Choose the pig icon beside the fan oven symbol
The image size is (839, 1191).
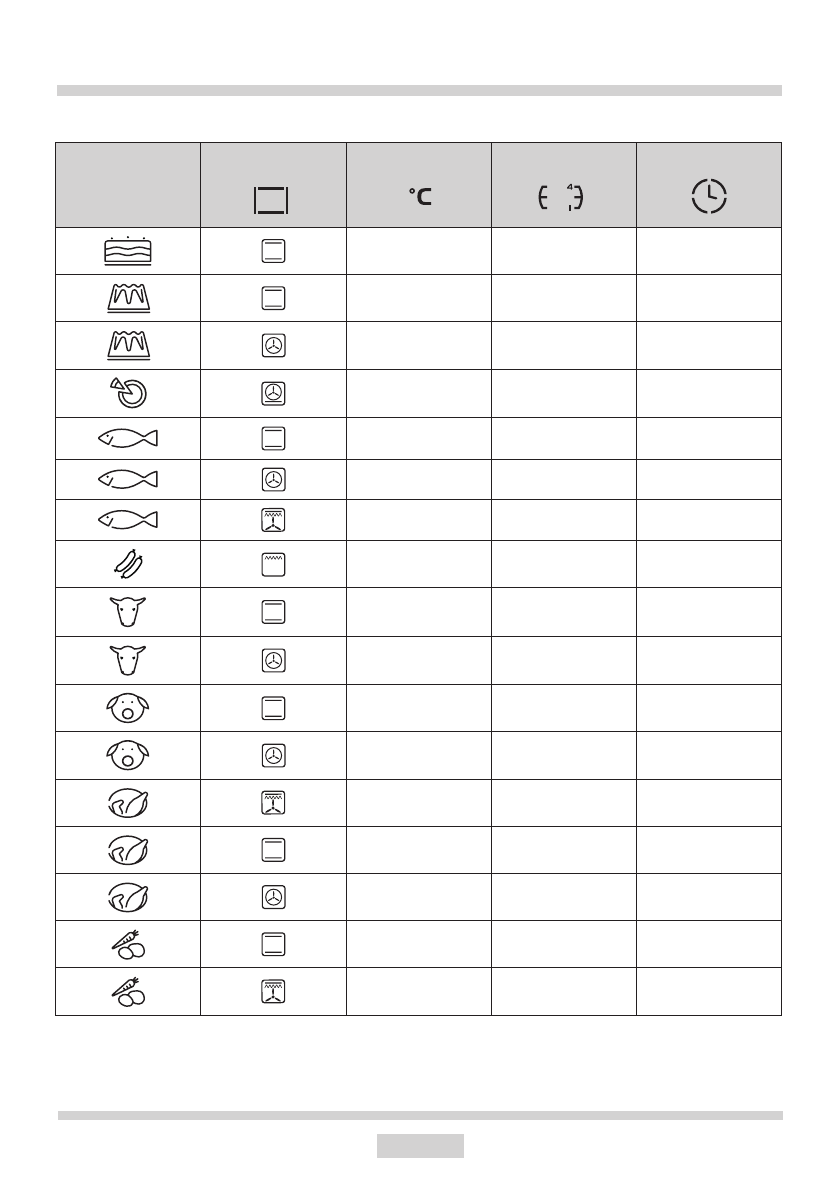[x=127, y=755]
